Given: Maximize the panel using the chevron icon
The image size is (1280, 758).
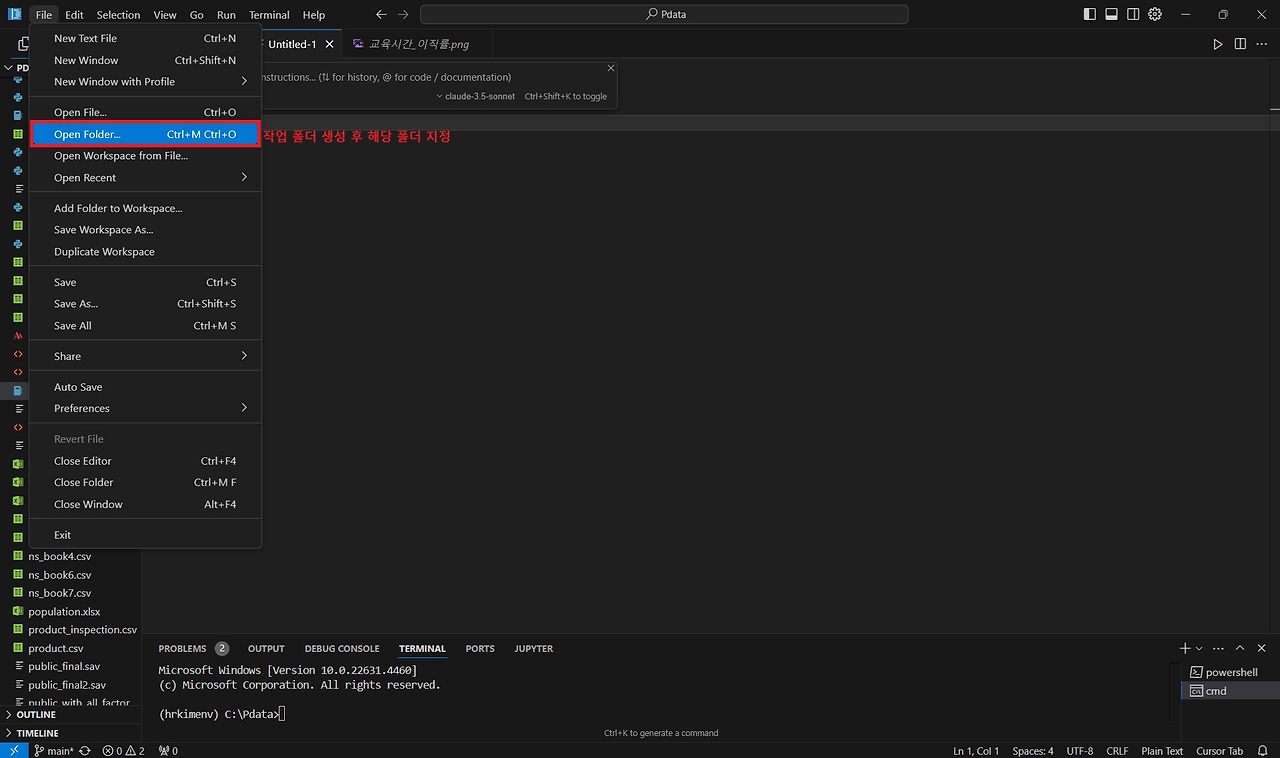Looking at the screenshot, I should click(1240, 648).
